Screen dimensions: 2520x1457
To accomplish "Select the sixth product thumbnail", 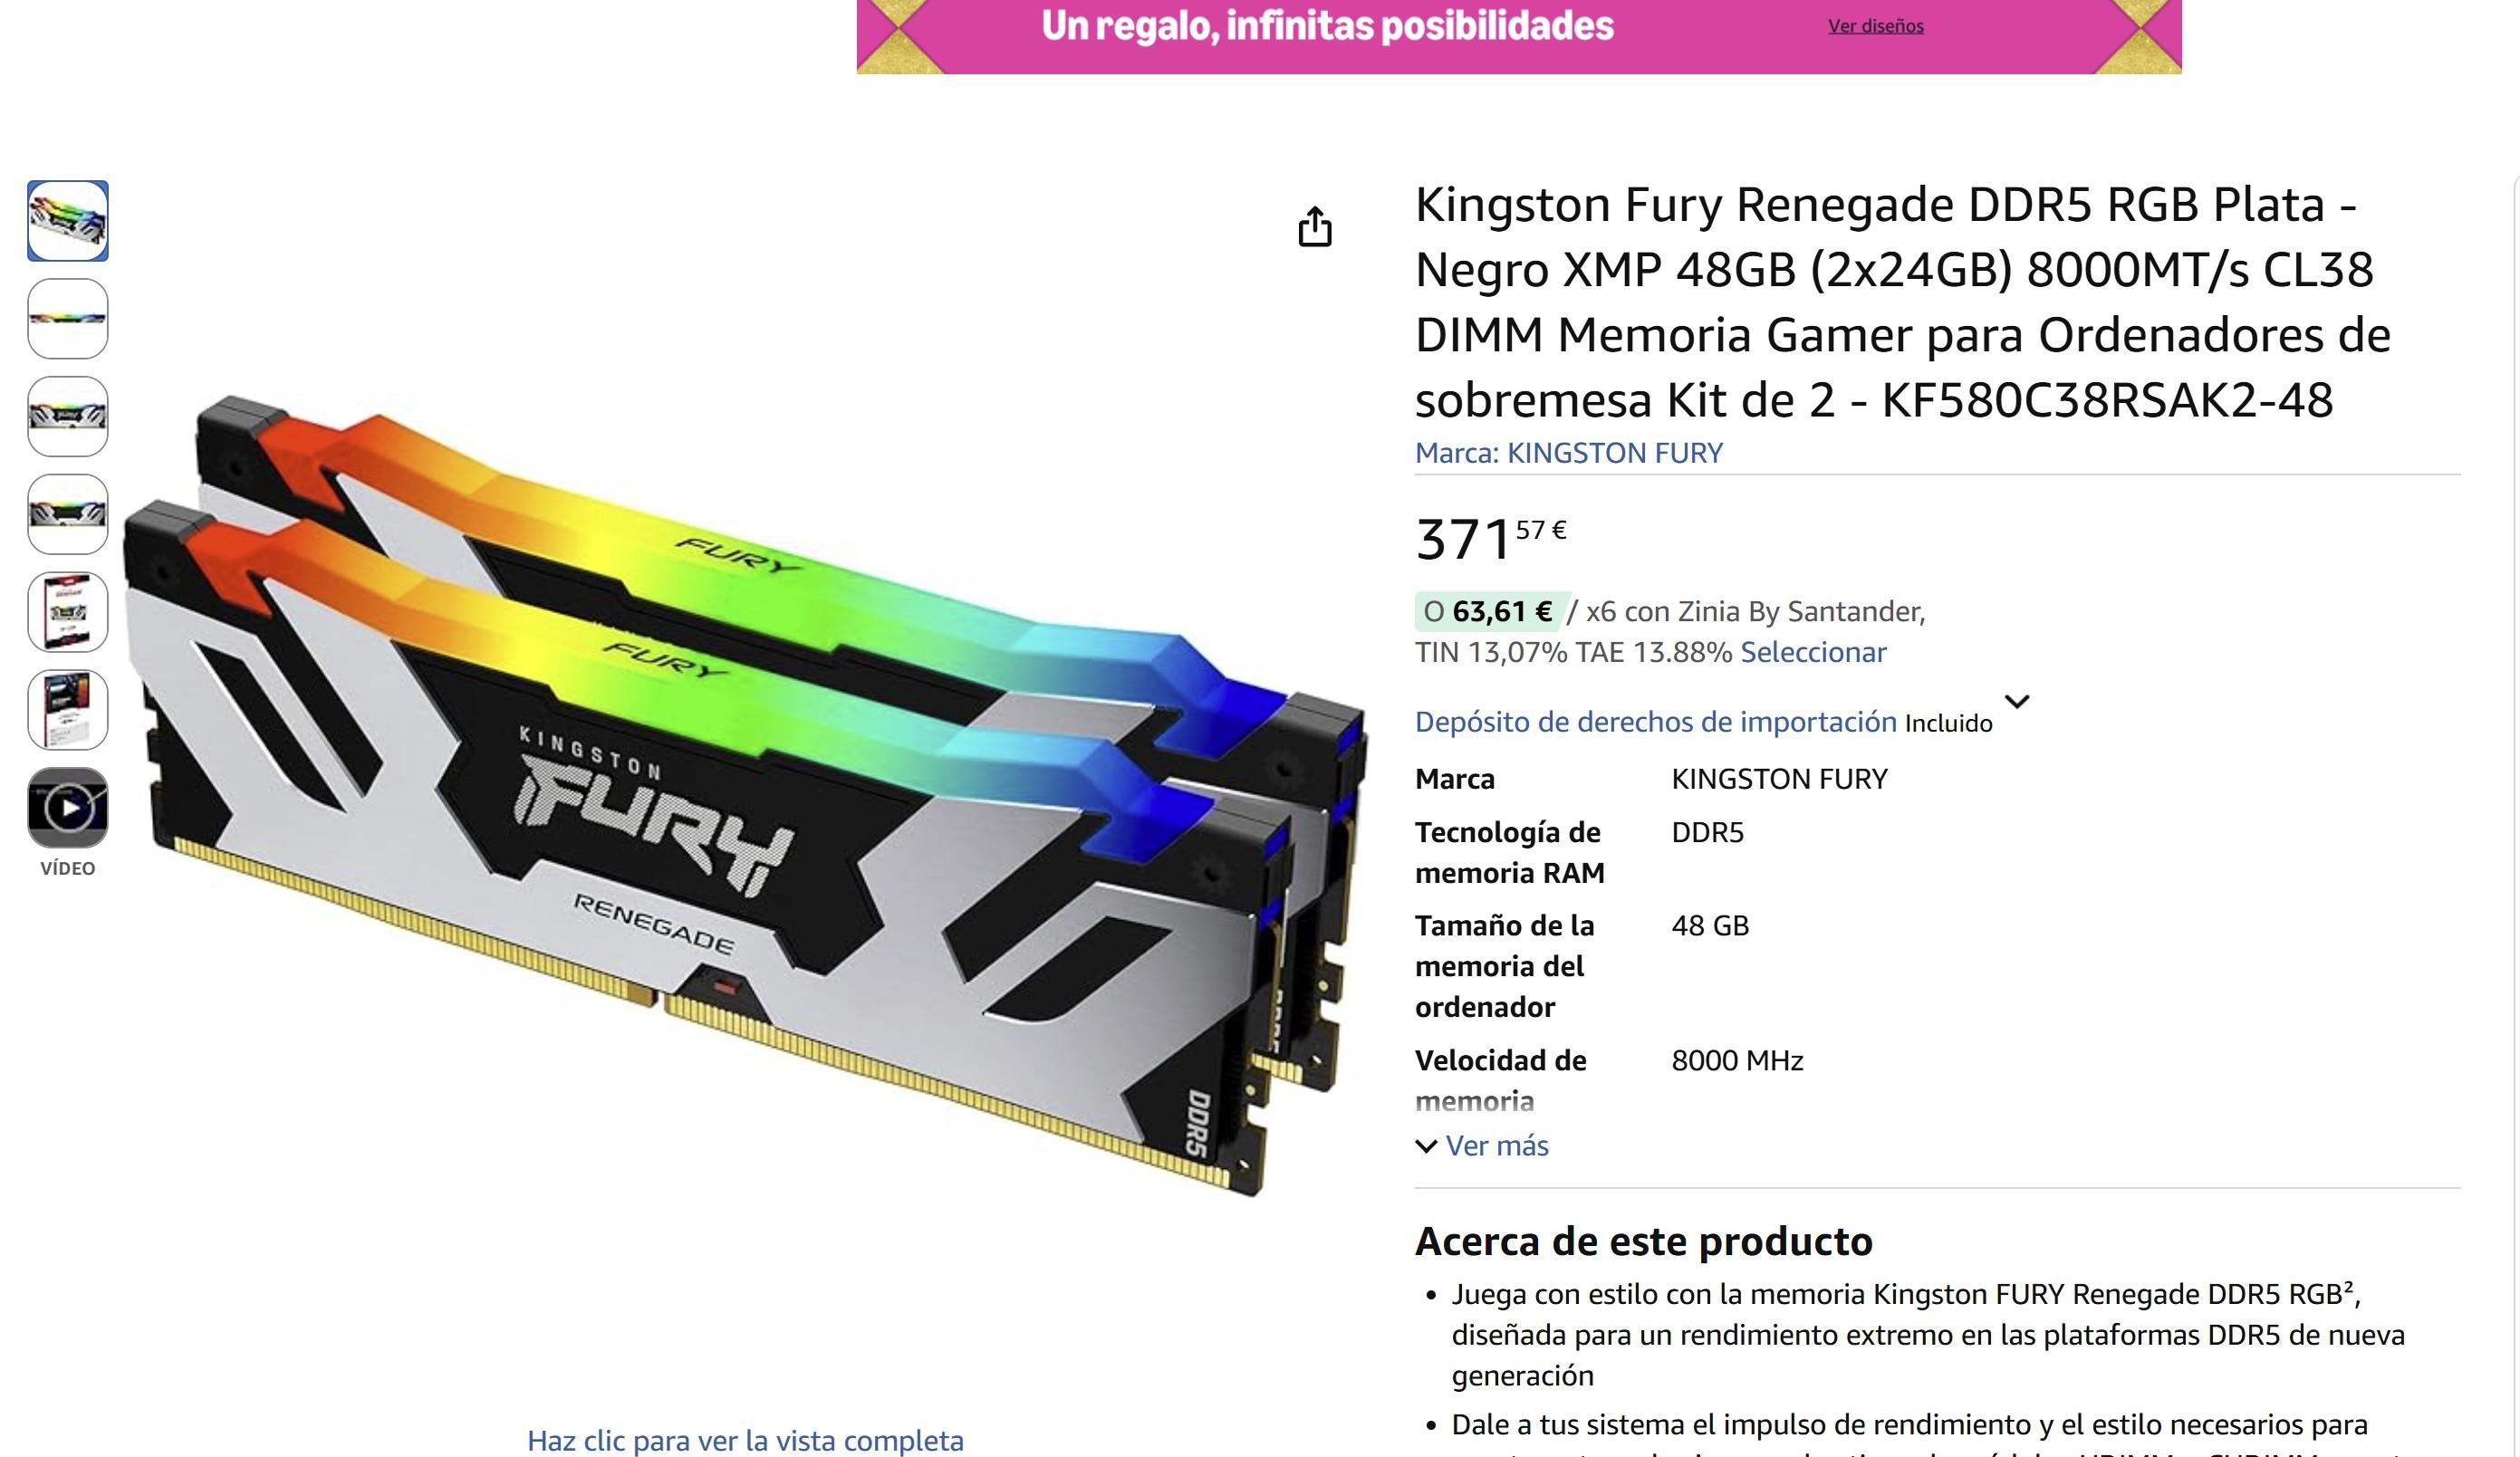I will 68,710.
